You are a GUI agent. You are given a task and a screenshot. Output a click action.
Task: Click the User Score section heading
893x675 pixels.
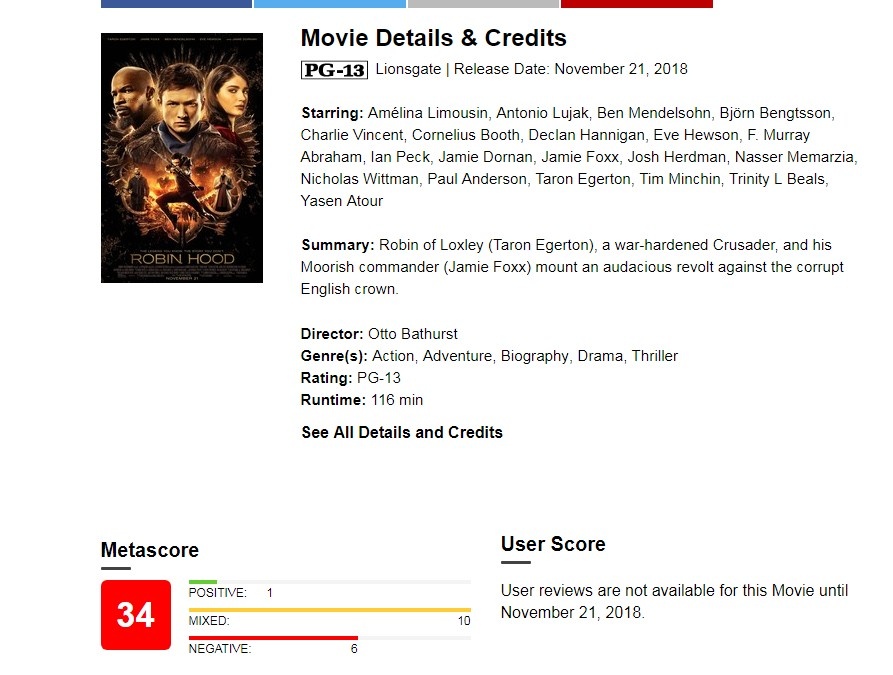click(553, 545)
